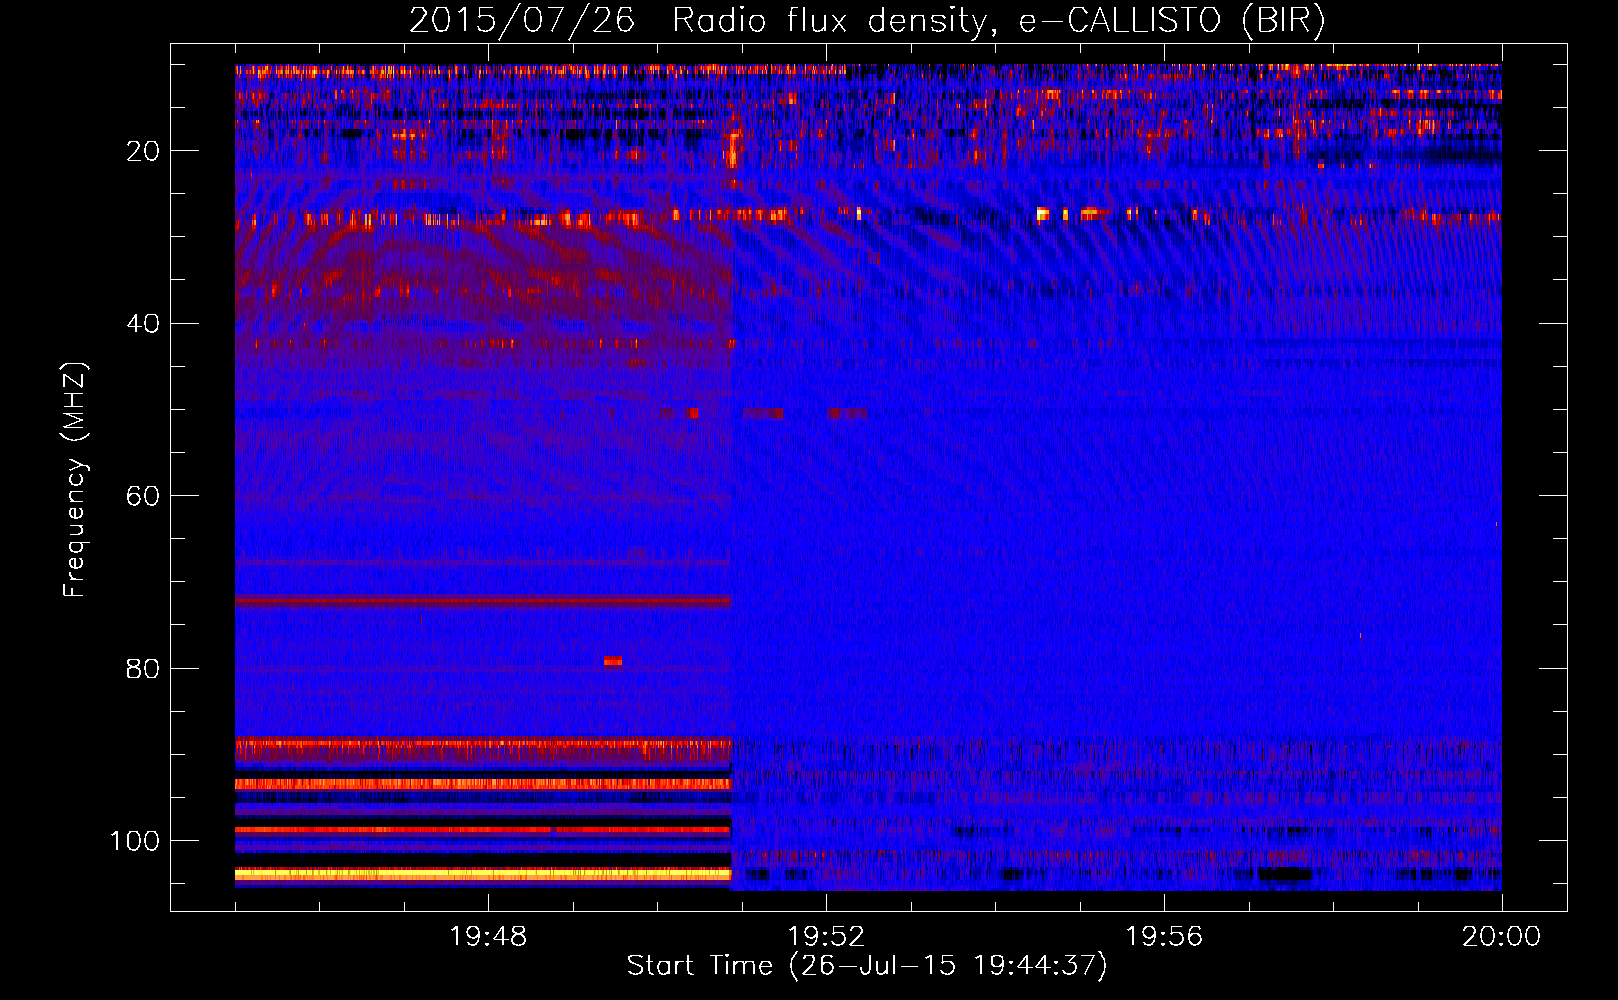Screen dimensions: 1618x1000
Task: Select the 19:52 time tick label
Action: [x=826, y=937]
